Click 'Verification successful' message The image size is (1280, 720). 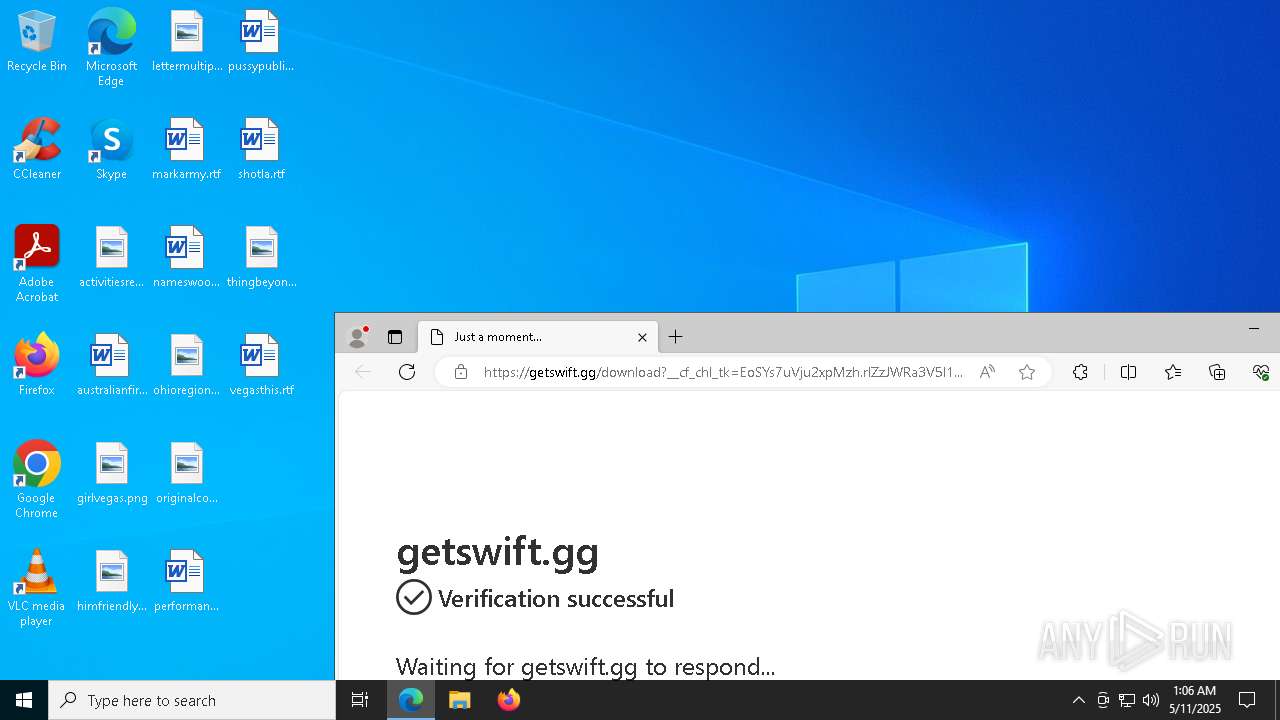[556, 598]
